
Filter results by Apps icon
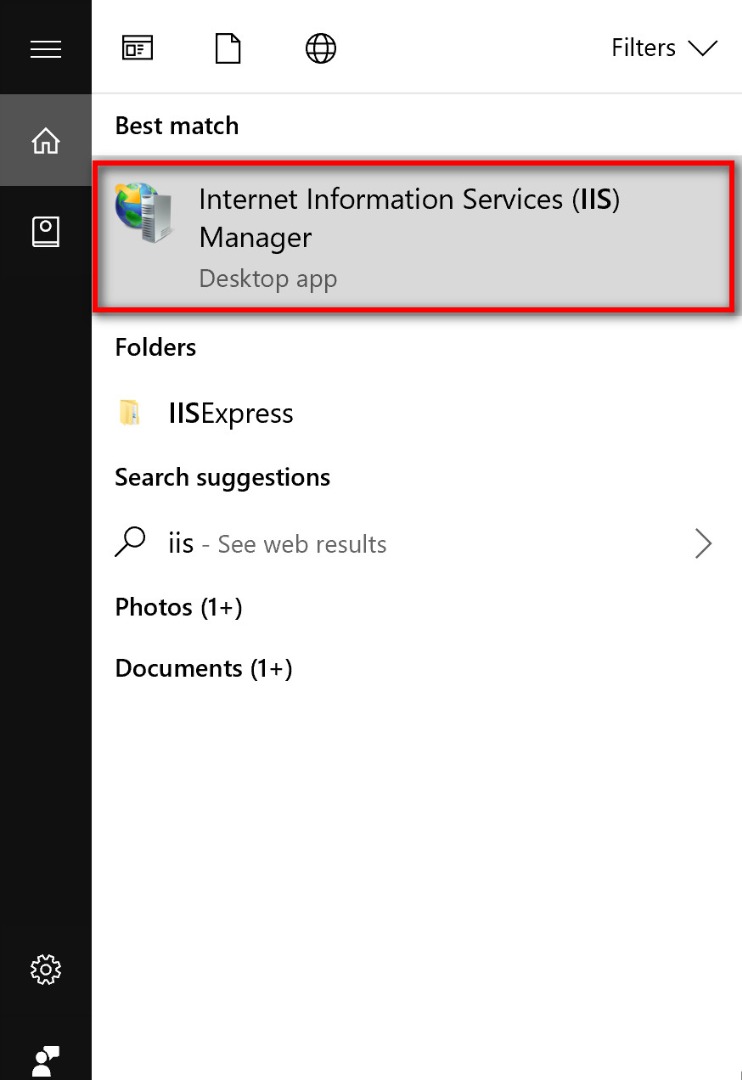[x=137, y=48]
